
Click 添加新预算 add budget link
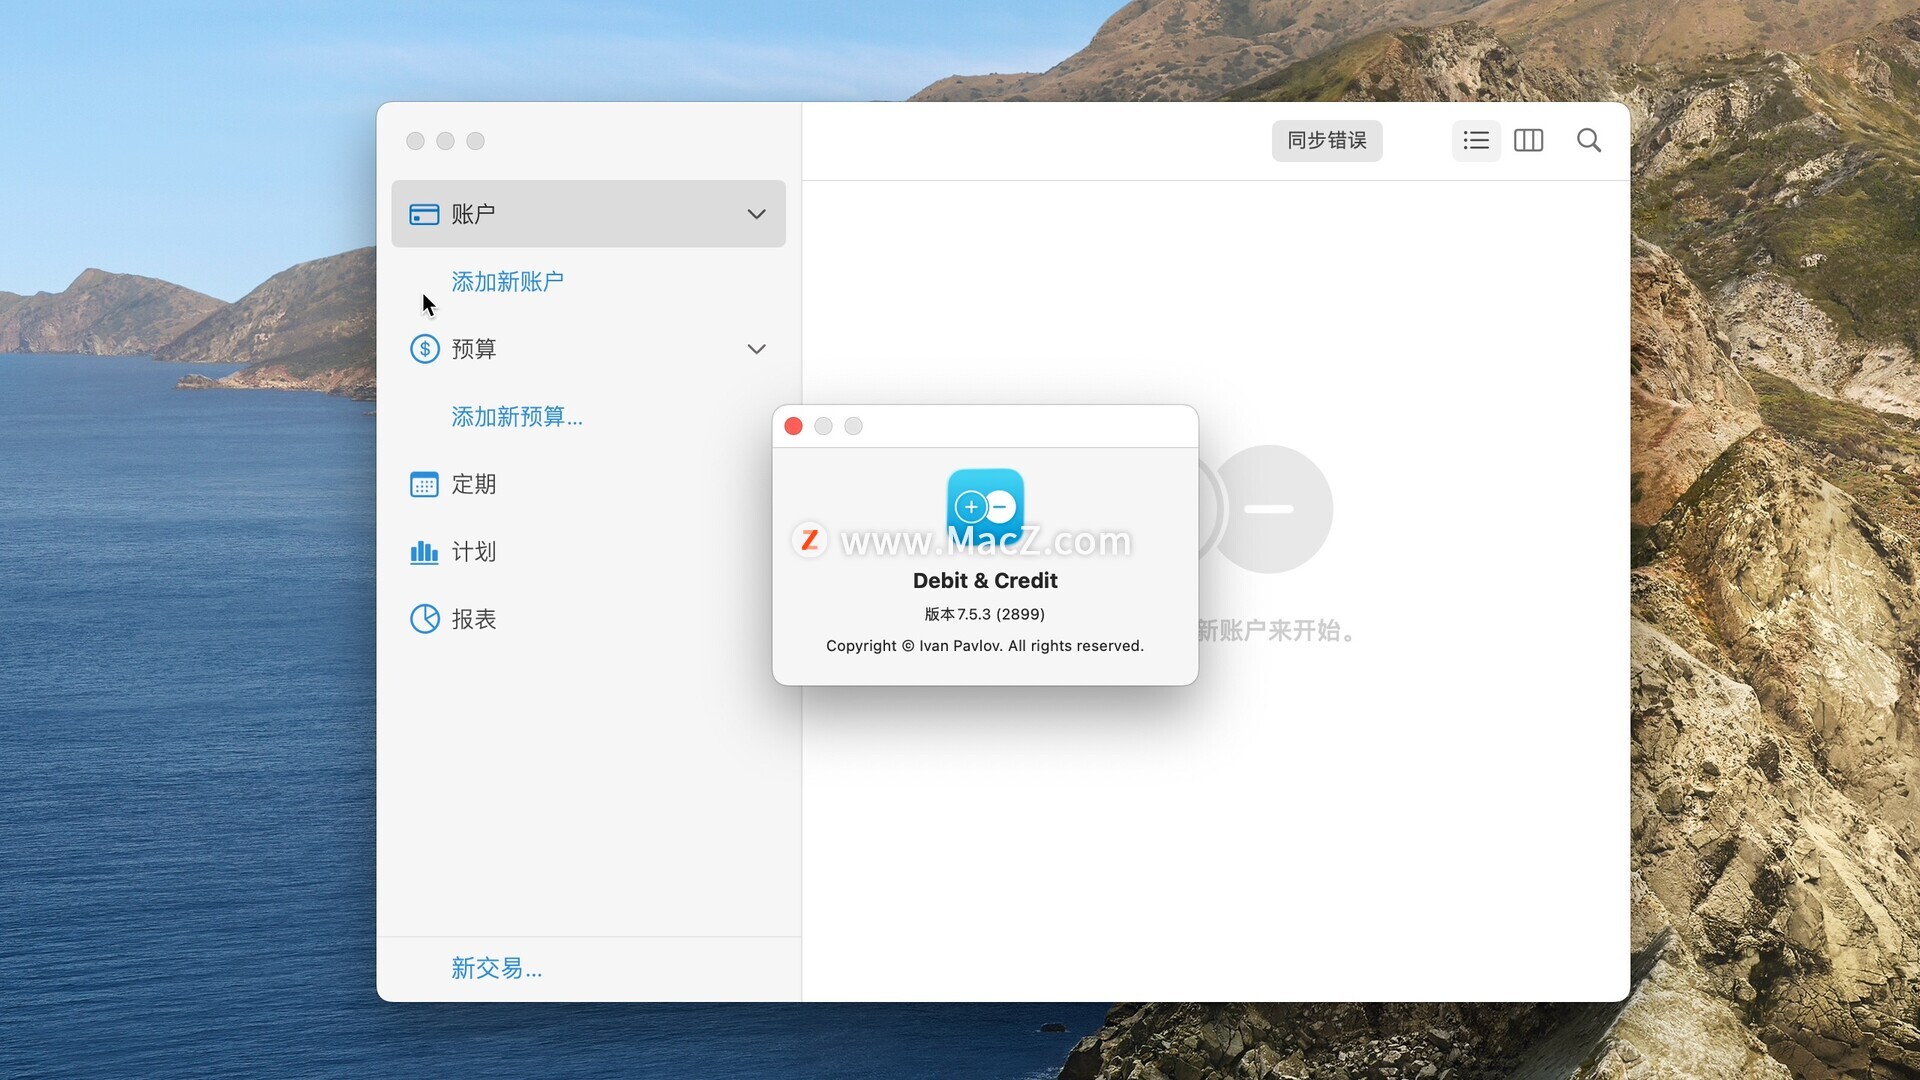pyautogui.click(x=516, y=417)
